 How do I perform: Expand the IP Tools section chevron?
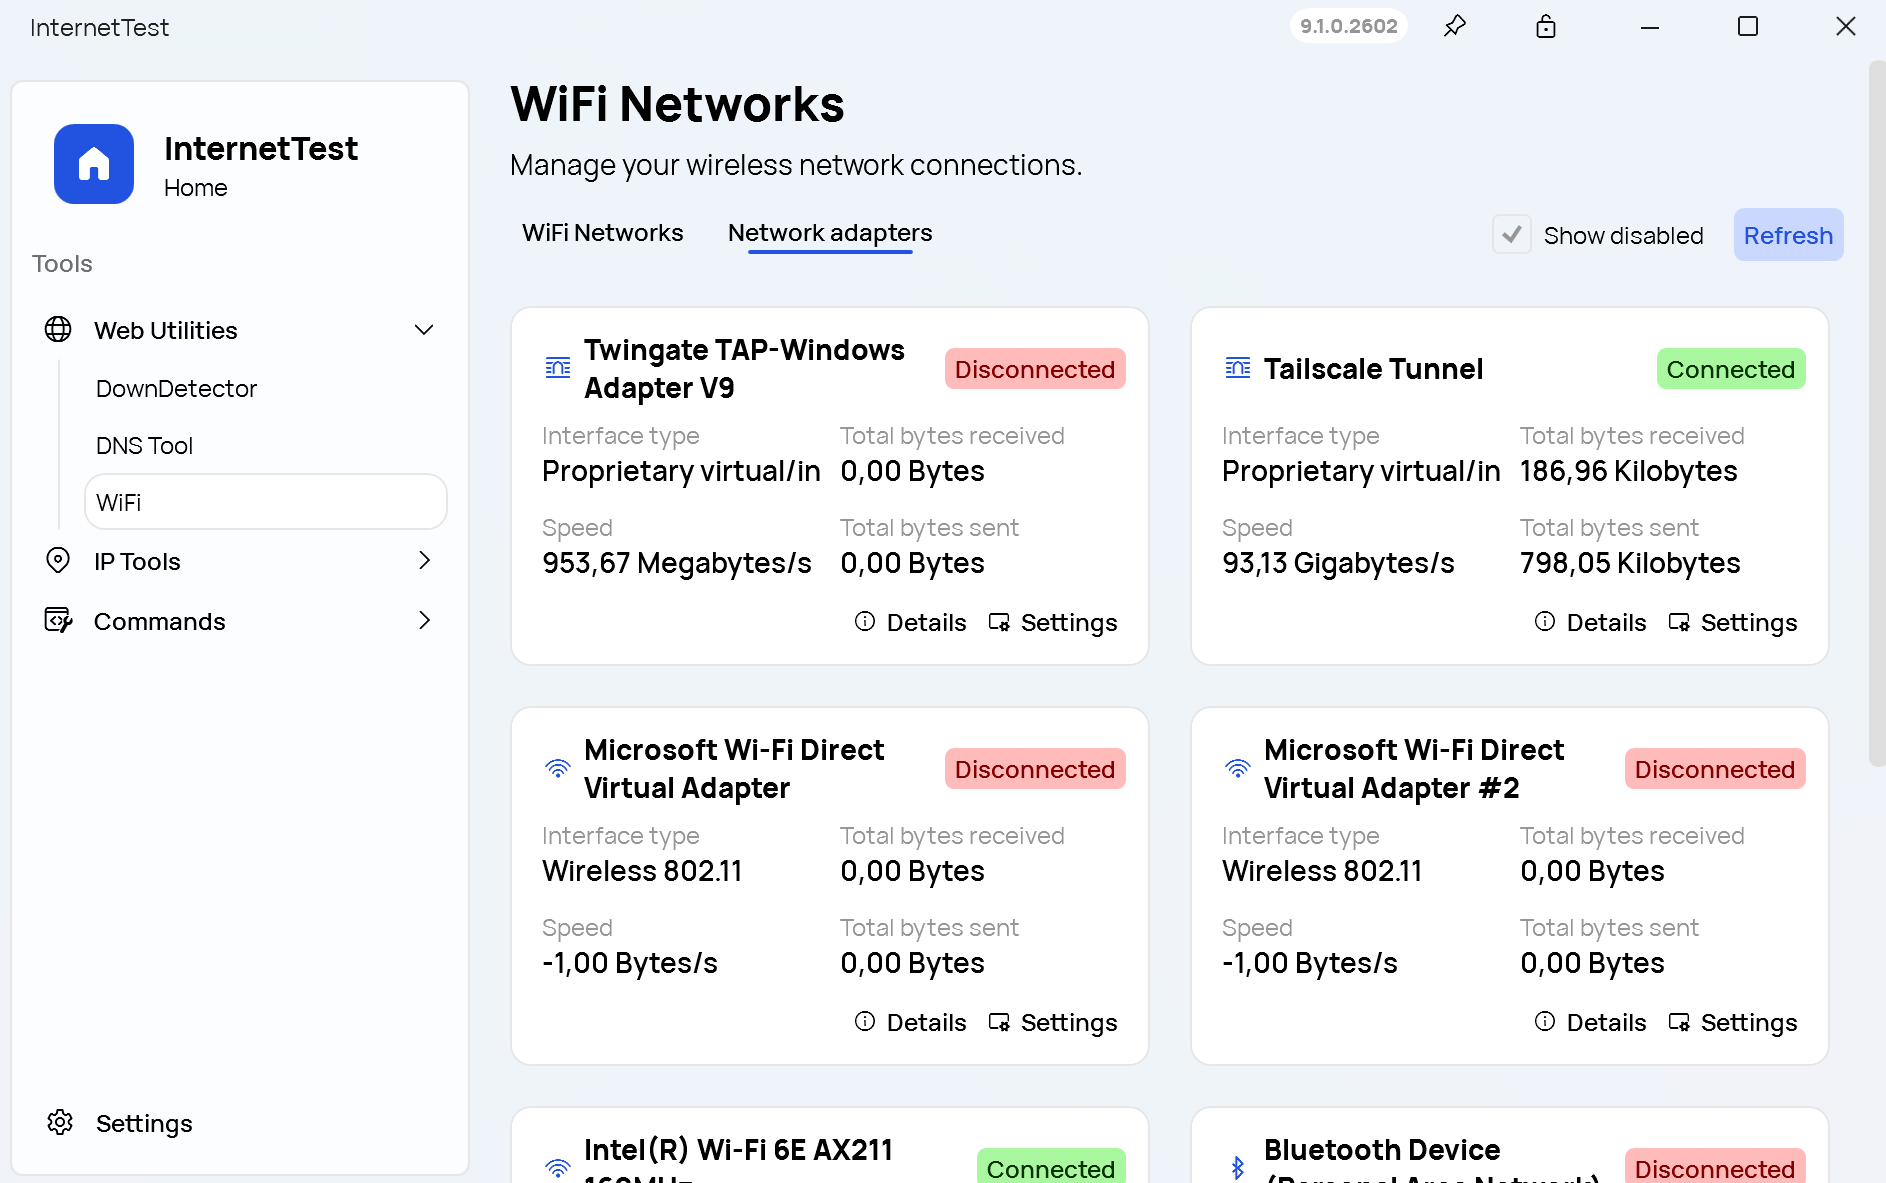tap(424, 561)
